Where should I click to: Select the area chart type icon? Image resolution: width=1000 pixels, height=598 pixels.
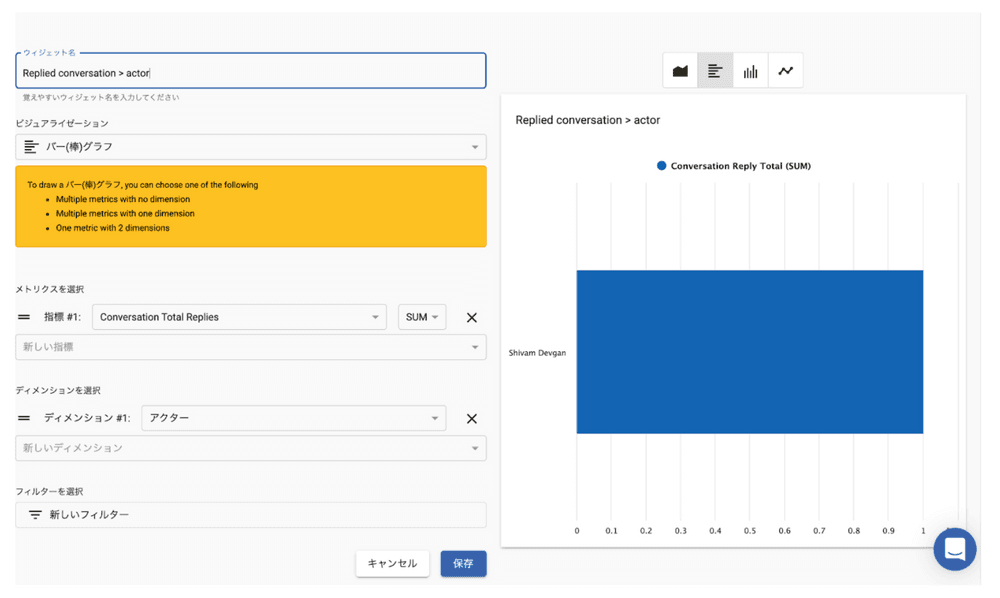point(680,71)
